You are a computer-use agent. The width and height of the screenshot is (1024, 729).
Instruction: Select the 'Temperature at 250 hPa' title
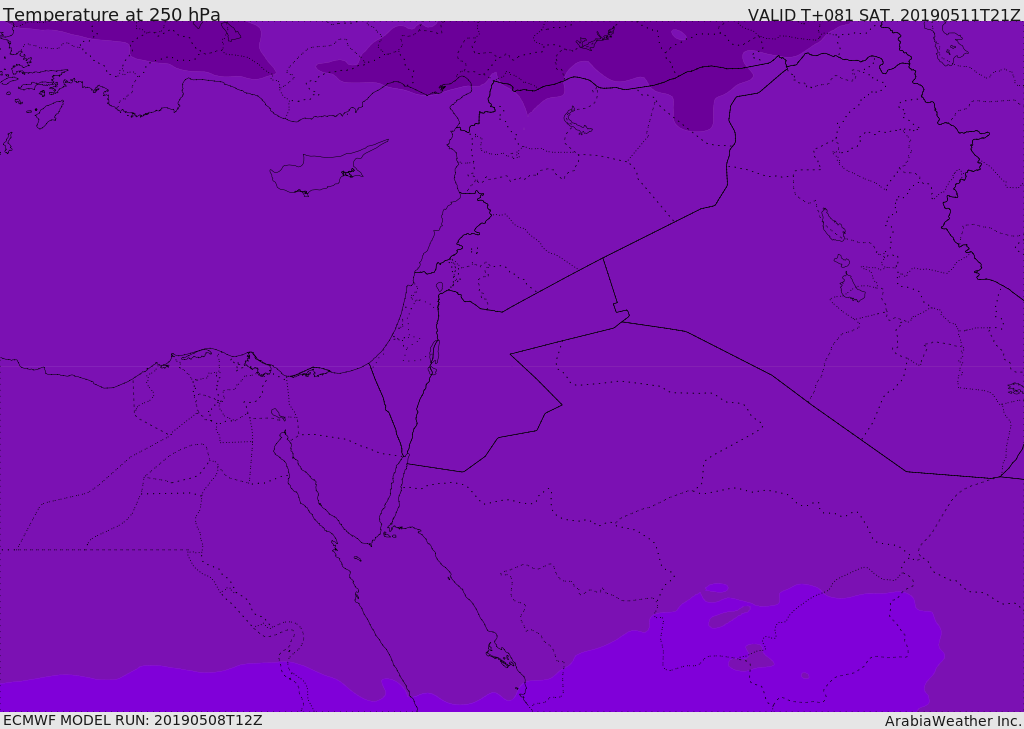[112, 14]
